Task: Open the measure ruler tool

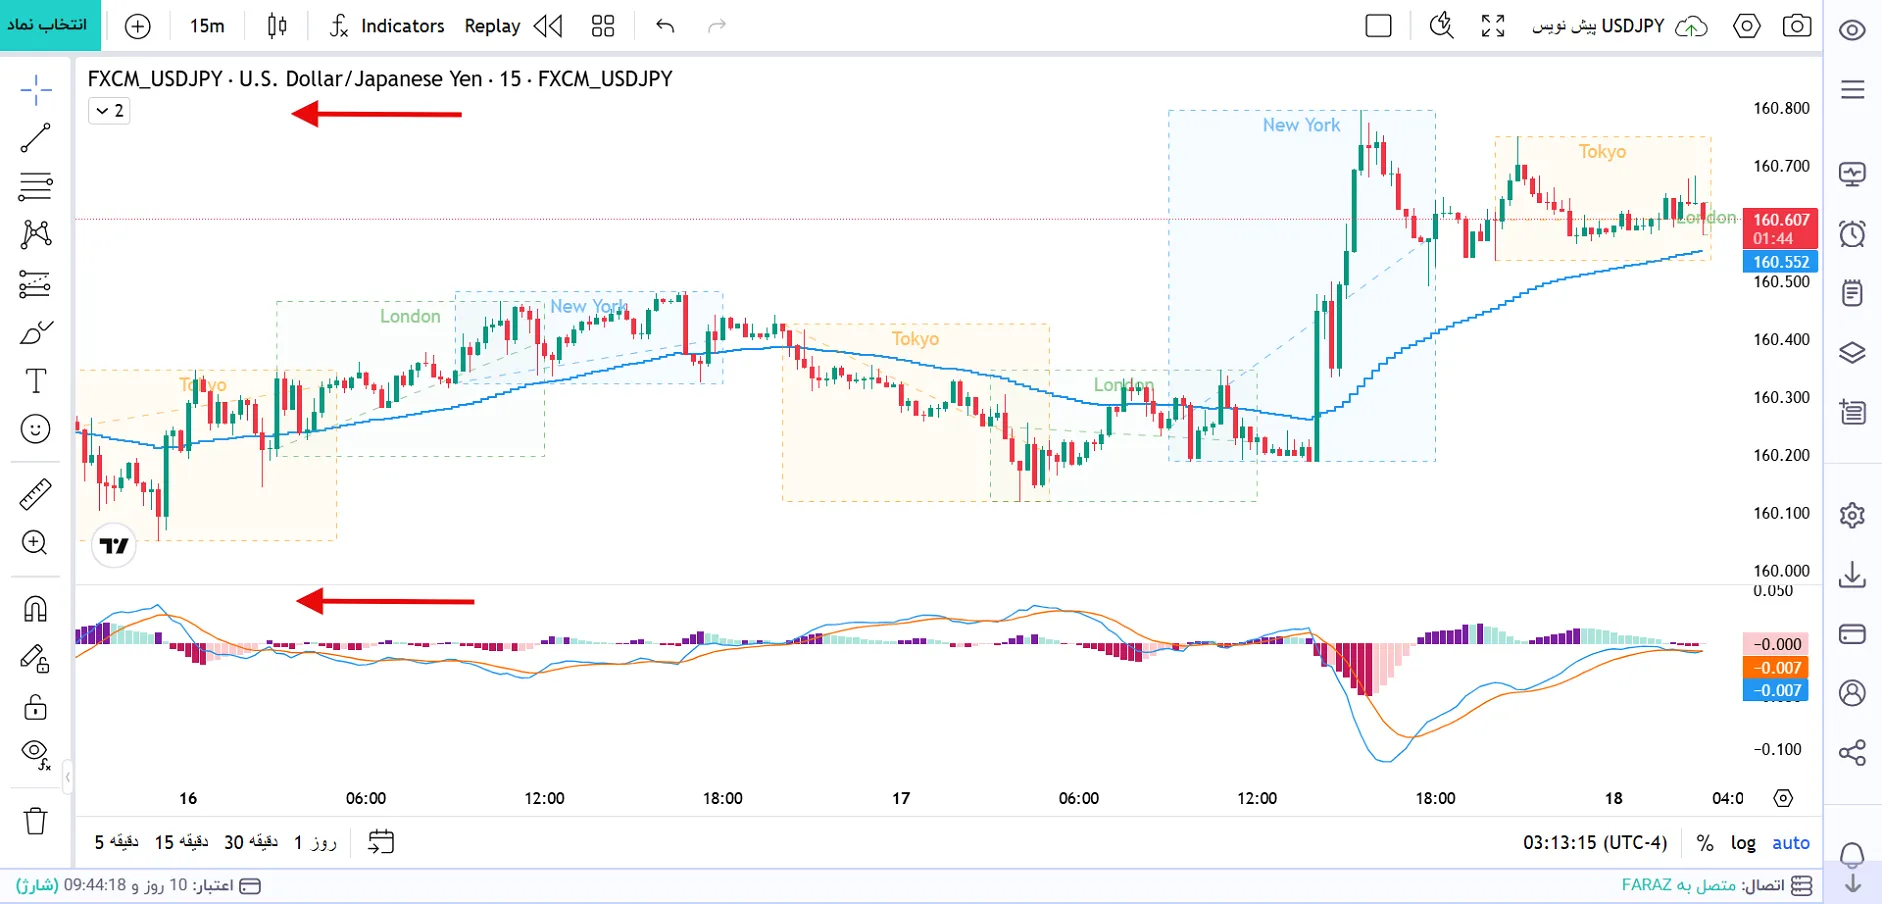Action: 36,495
